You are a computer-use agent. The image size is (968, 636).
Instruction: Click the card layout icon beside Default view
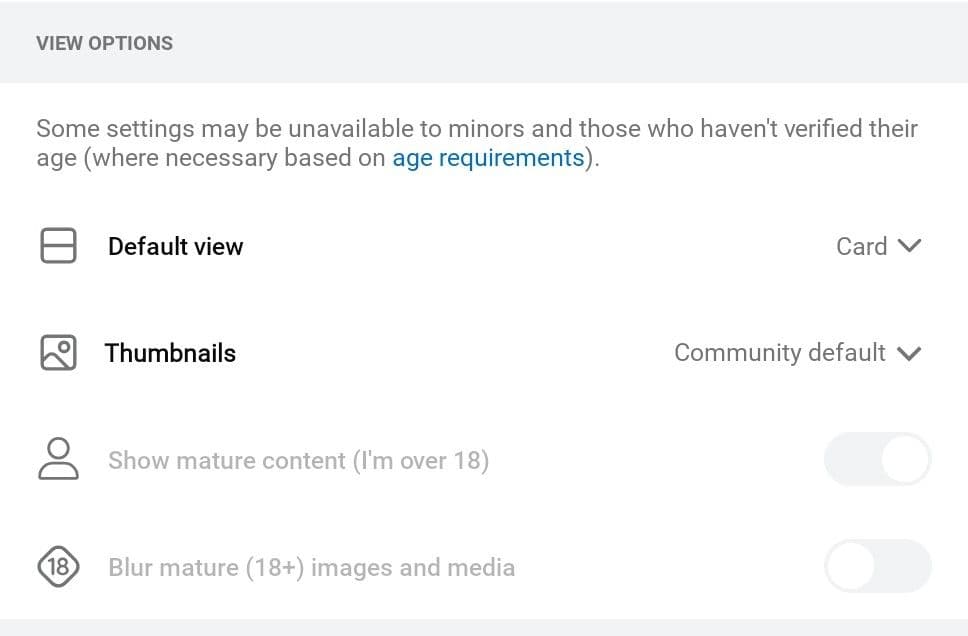pos(58,246)
